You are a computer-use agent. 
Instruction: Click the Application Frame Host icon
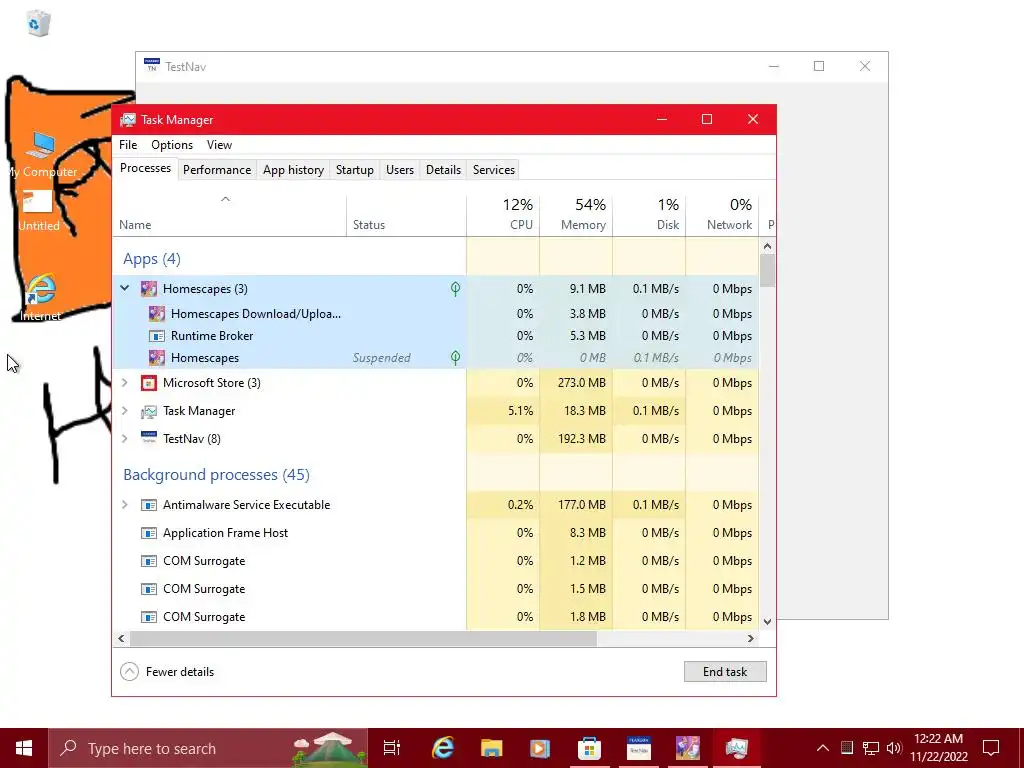pyautogui.click(x=149, y=533)
